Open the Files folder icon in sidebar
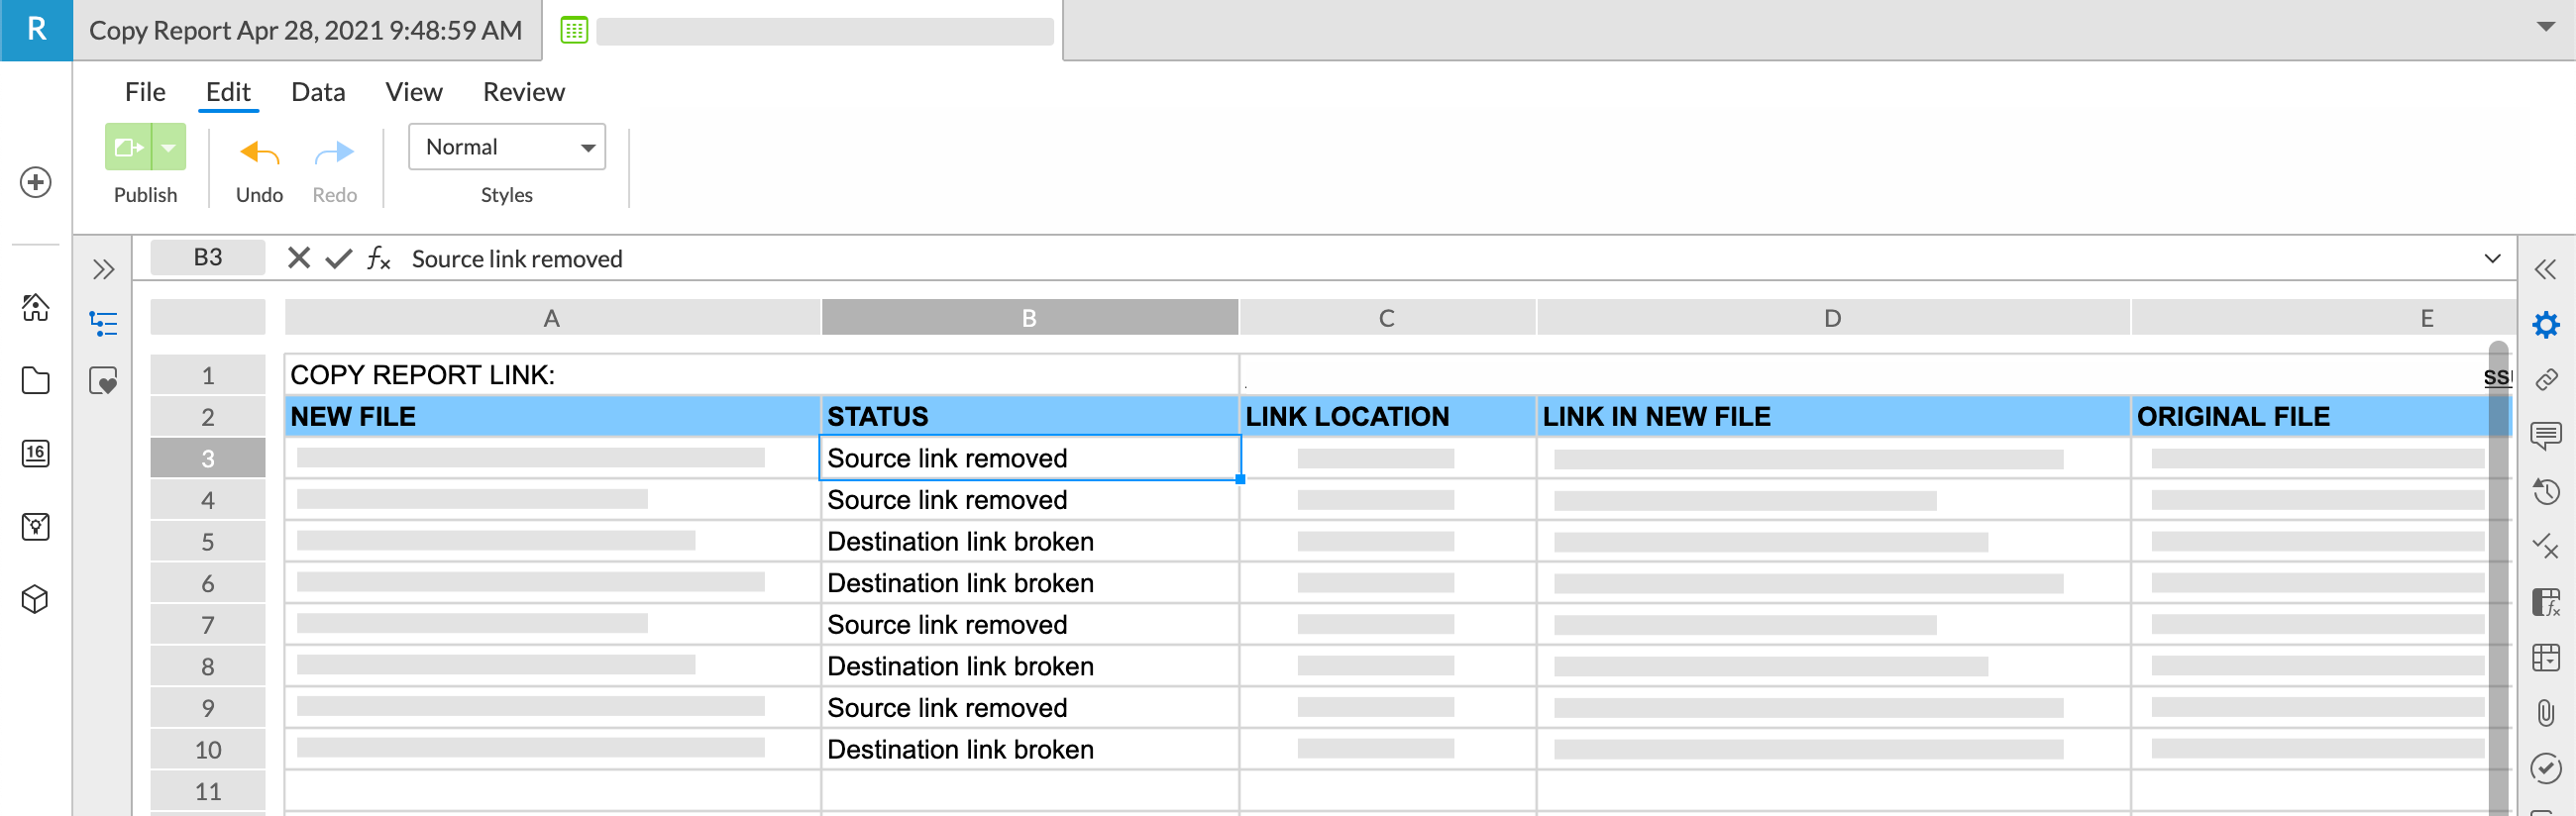Screen dimensions: 2576x816 [x=36, y=380]
